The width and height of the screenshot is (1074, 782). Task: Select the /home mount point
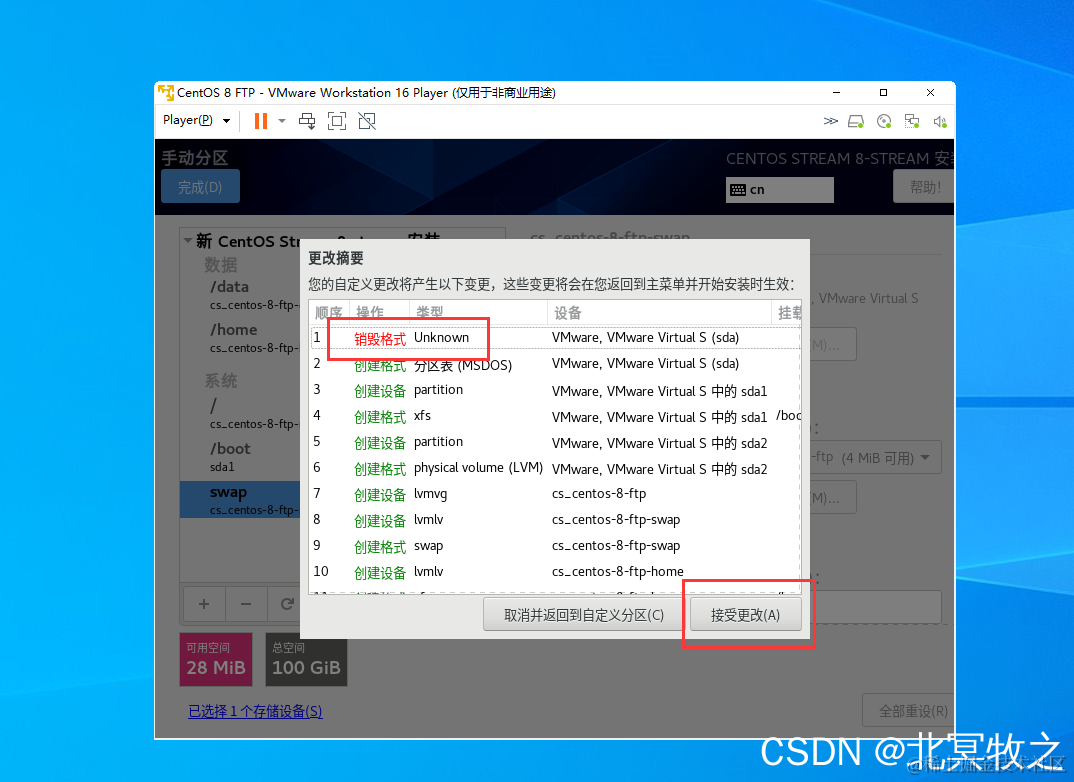(240, 338)
